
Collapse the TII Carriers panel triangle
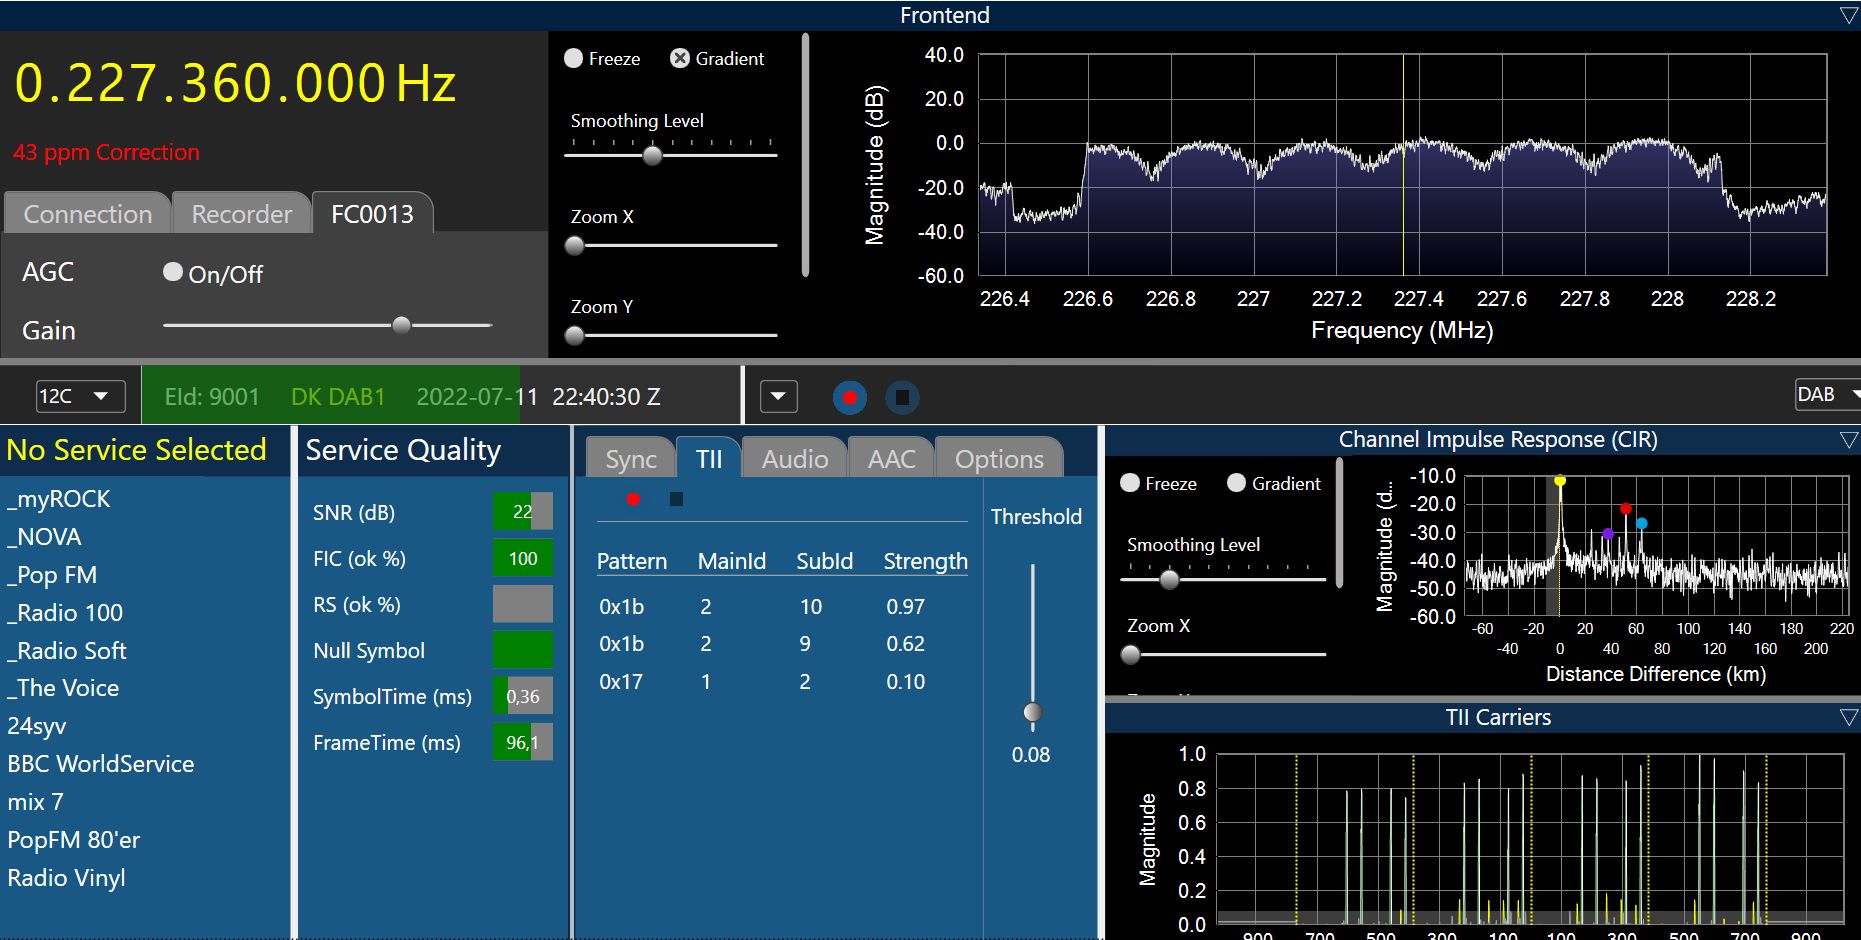coord(1848,717)
